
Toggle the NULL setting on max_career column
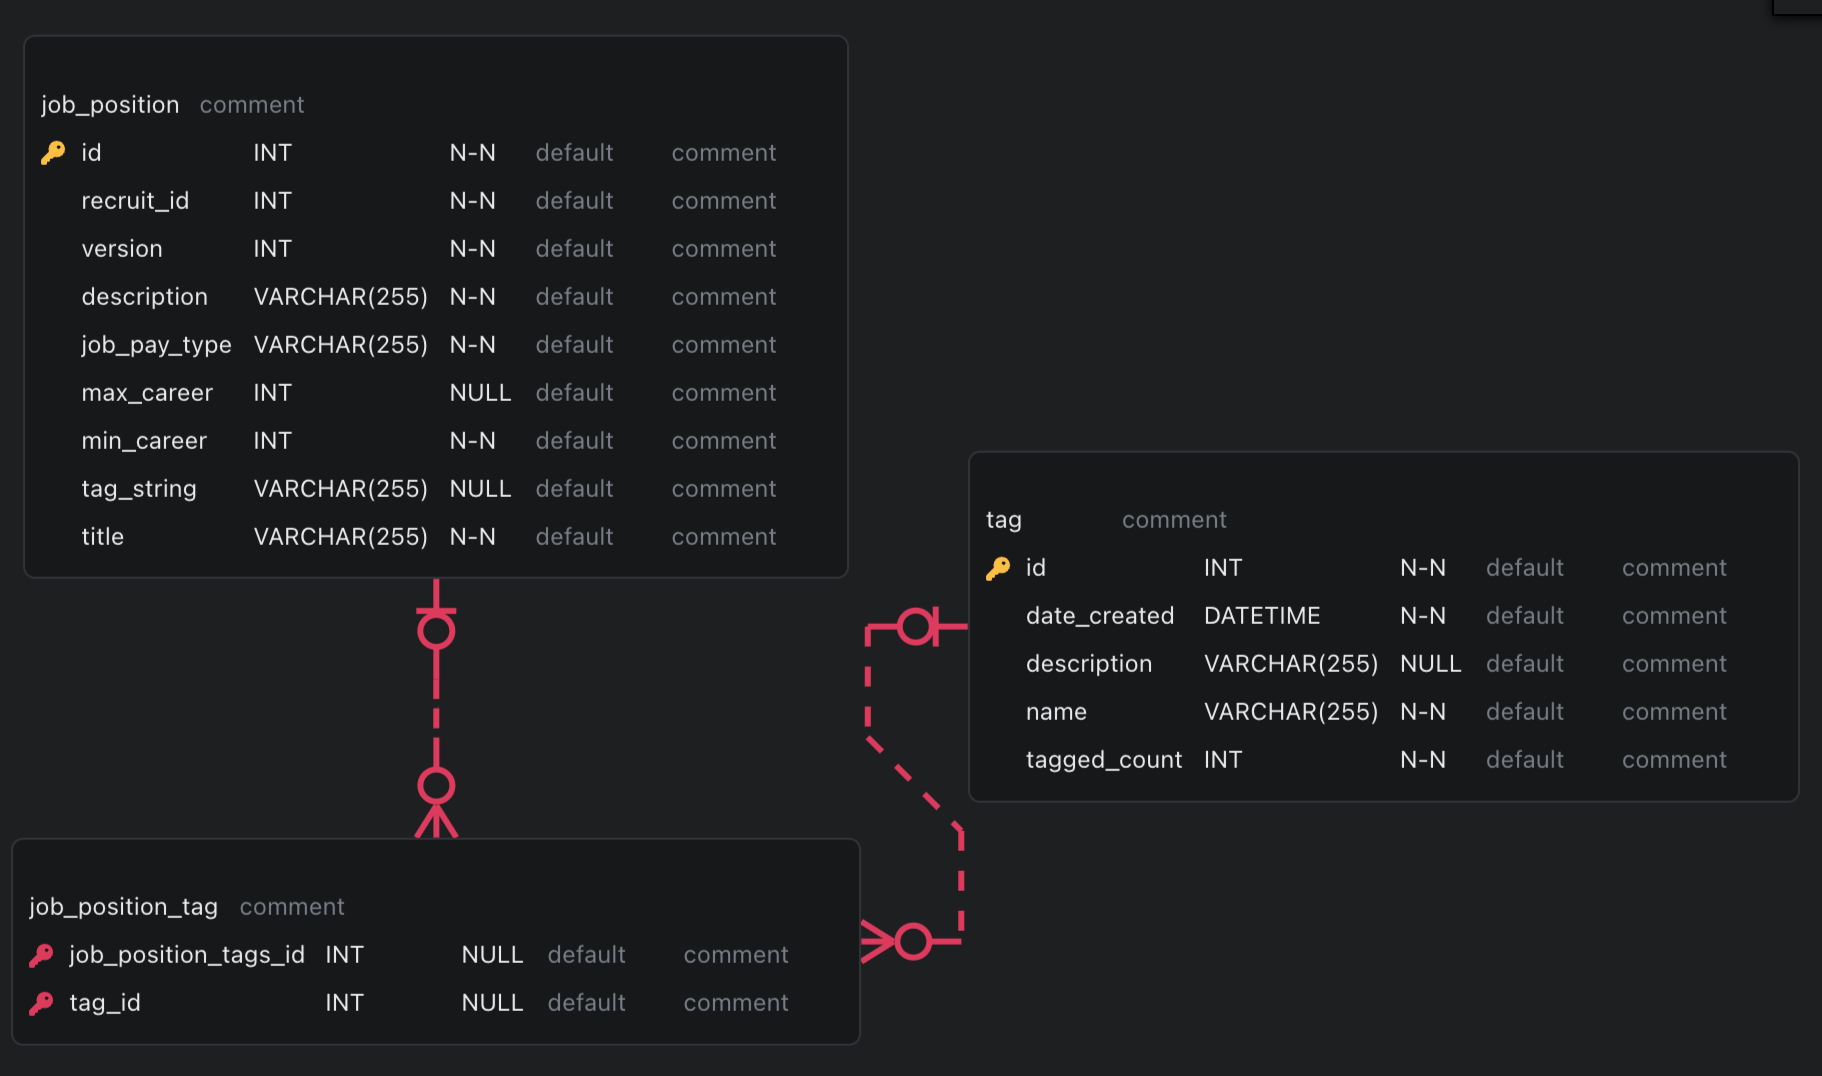tap(480, 393)
